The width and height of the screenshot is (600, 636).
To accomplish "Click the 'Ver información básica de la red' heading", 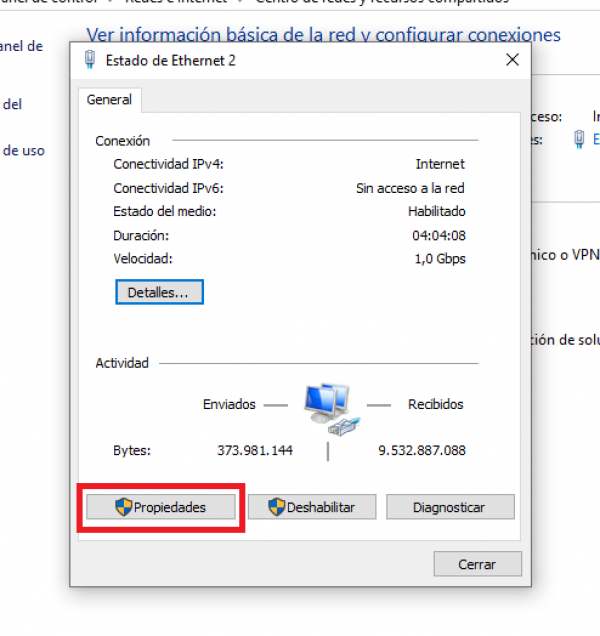I will tap(323, 35).
